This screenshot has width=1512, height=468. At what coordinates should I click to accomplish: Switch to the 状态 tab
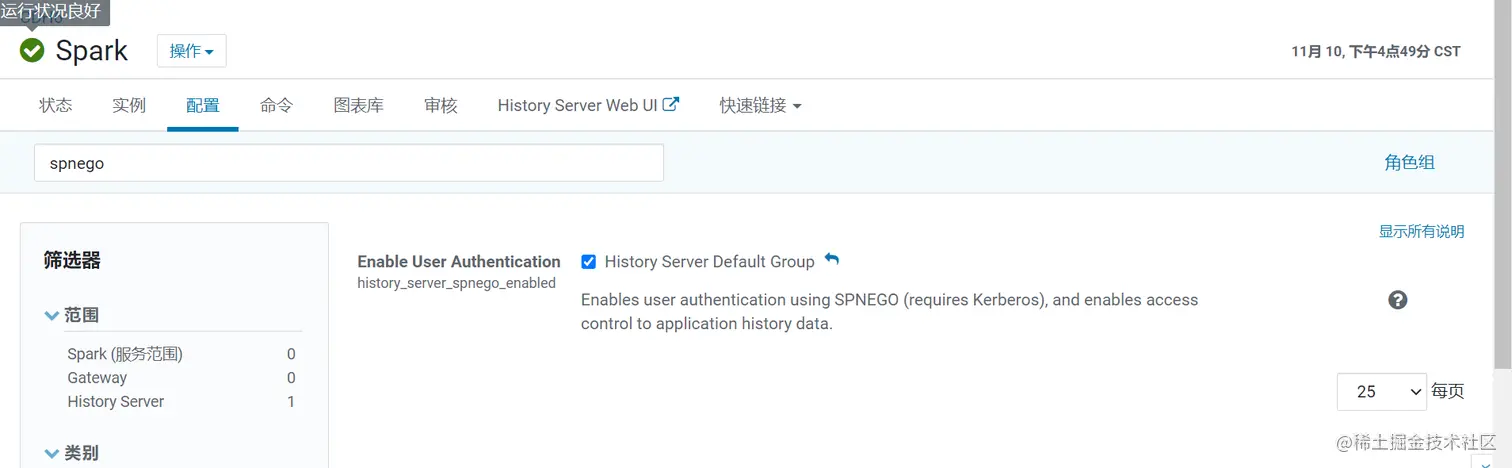coord(56,105)
